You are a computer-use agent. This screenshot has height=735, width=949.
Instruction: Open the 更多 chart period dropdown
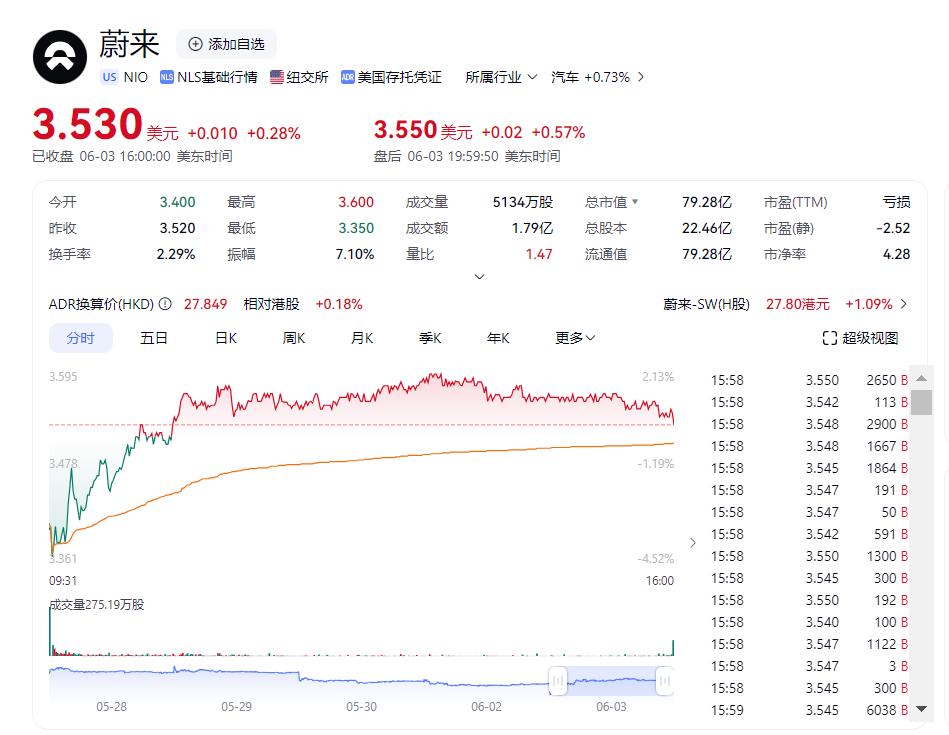coord(575,338)
